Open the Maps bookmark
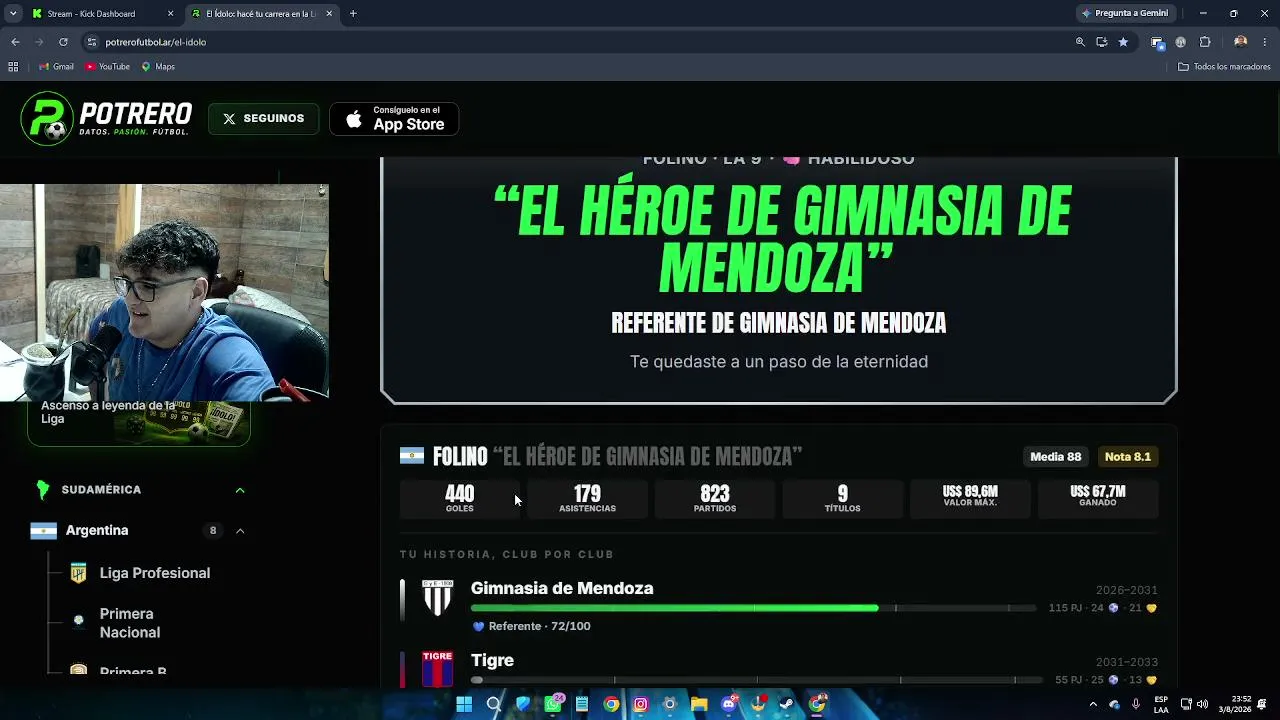Image resolution: width=1280 pixels, height=720 pixels. tap(158, 67)
